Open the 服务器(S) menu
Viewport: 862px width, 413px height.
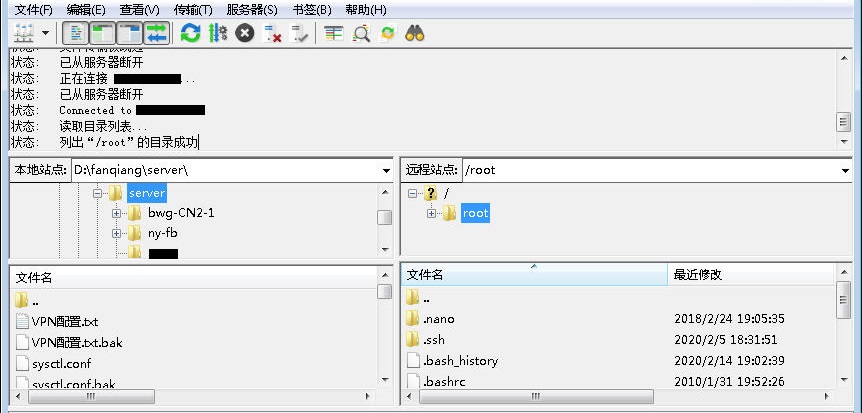pyautogui.click(x=252, y=9)
